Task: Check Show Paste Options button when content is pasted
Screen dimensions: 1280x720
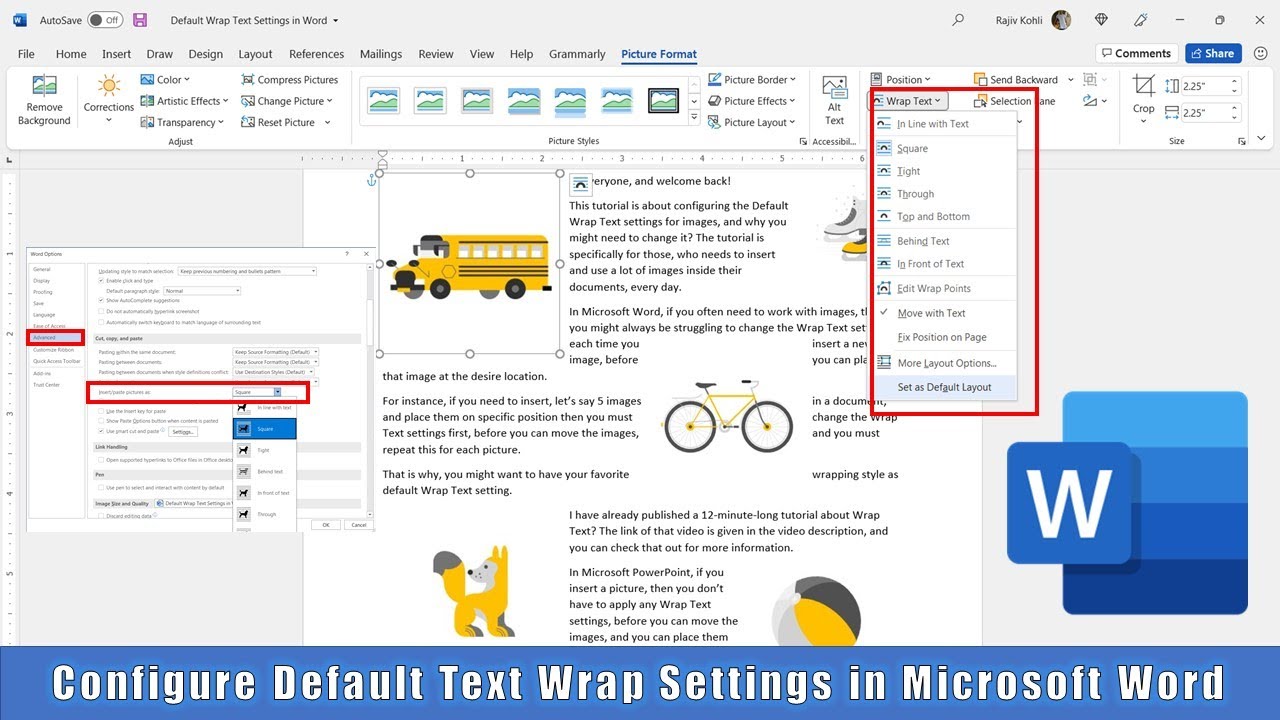Action: coord(101,421)
